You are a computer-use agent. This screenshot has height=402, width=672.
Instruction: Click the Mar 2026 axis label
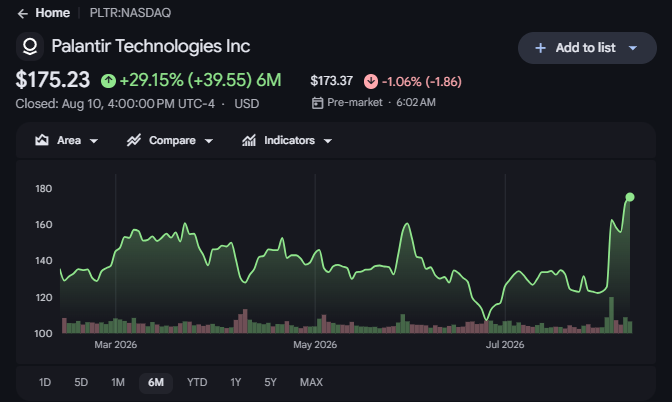click(x=116, y=345)
